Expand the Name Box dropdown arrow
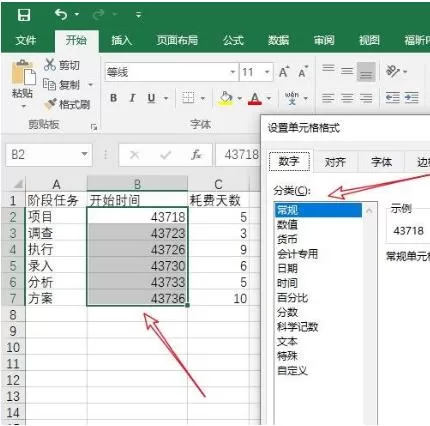 tap(85, 154)
